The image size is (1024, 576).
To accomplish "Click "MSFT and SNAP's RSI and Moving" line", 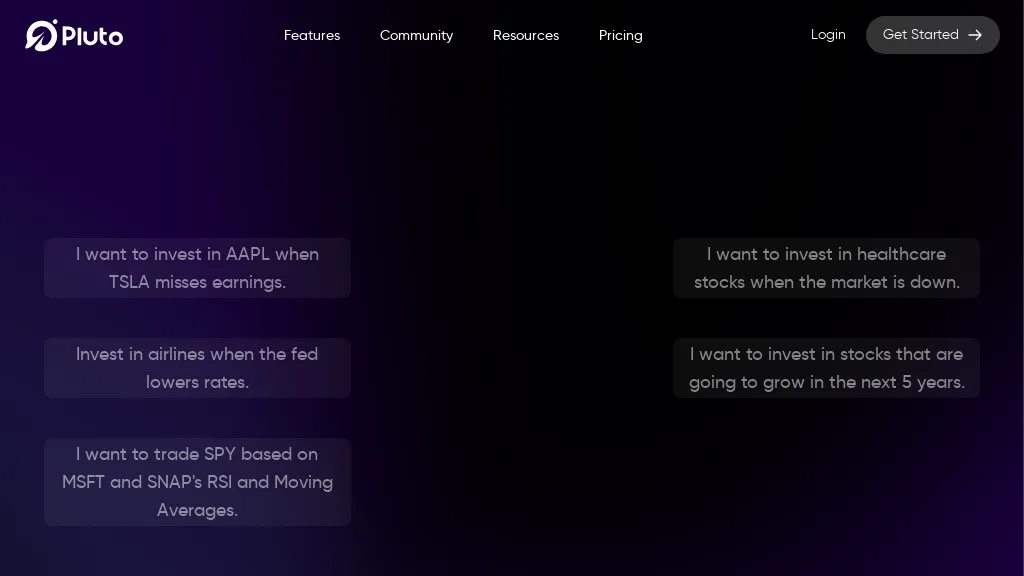I will point(197,483).
